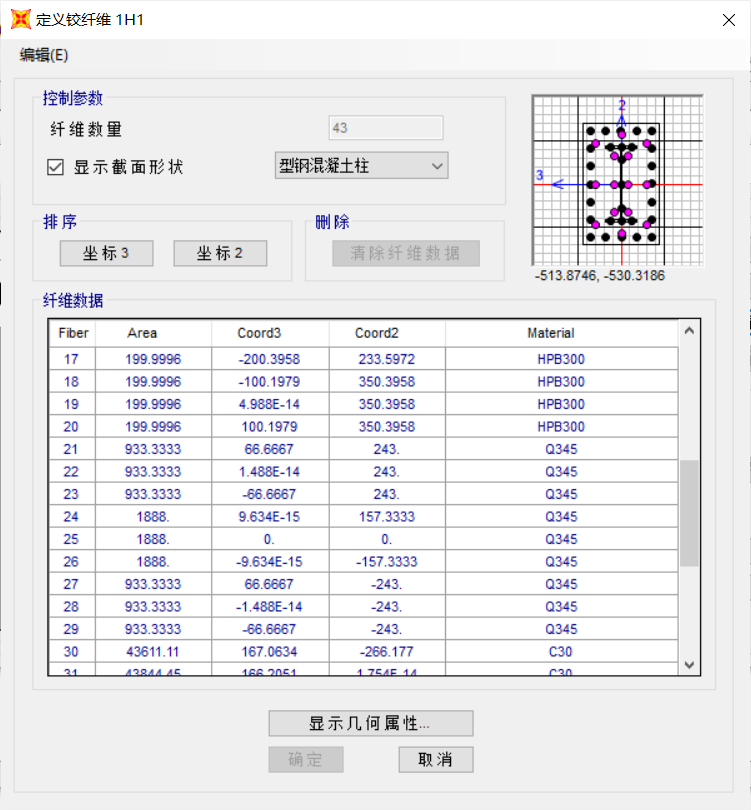Screen dimensions: 751x810
Task: Click Coord3 cell -66.6667 in row 23
Action: (x=270, y=494)
